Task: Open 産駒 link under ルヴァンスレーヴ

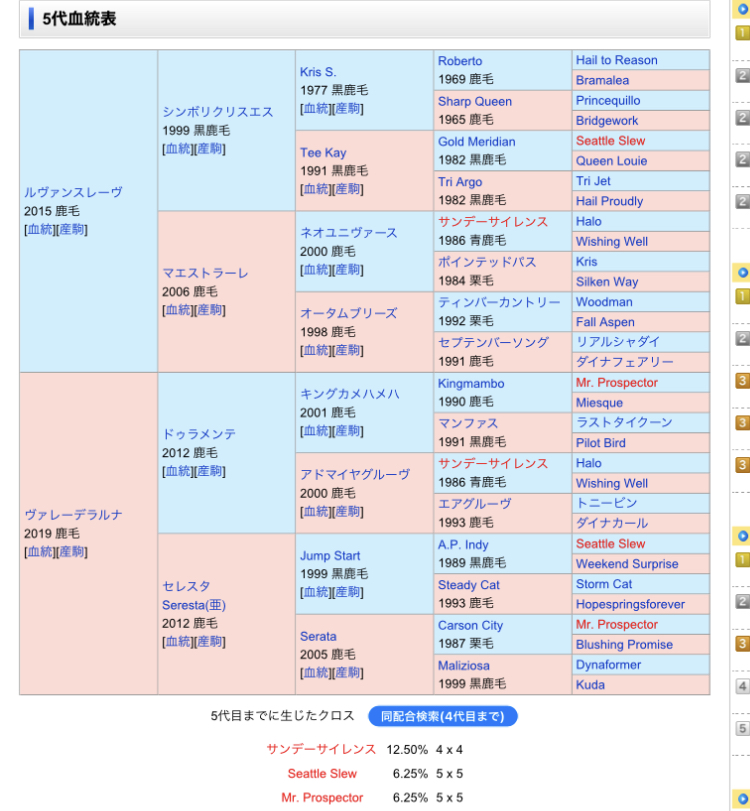Action: [72, 229]
